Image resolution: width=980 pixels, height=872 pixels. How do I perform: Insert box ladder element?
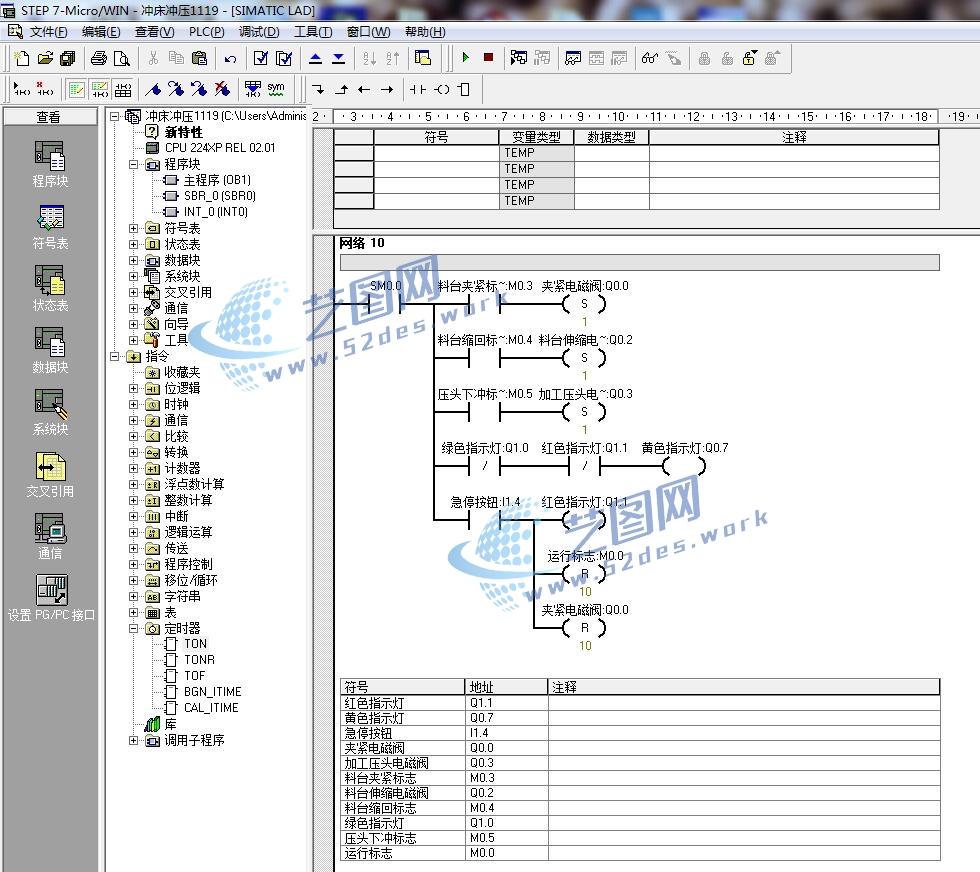(x=464, y=89)
